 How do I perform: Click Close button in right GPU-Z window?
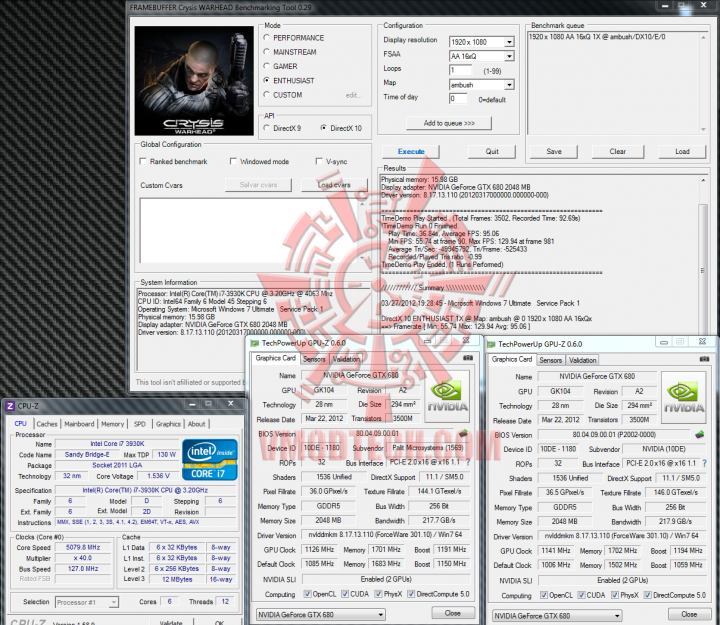pos(689,614)
